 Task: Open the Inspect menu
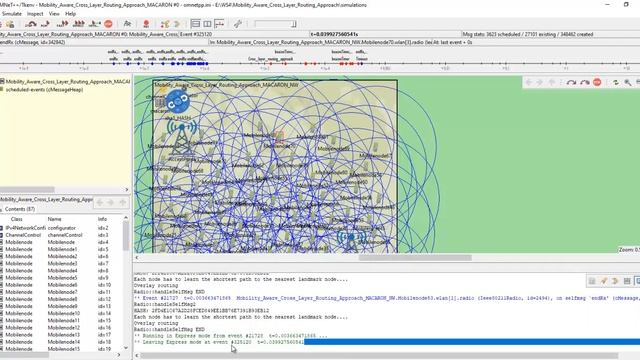coord(35,13)
